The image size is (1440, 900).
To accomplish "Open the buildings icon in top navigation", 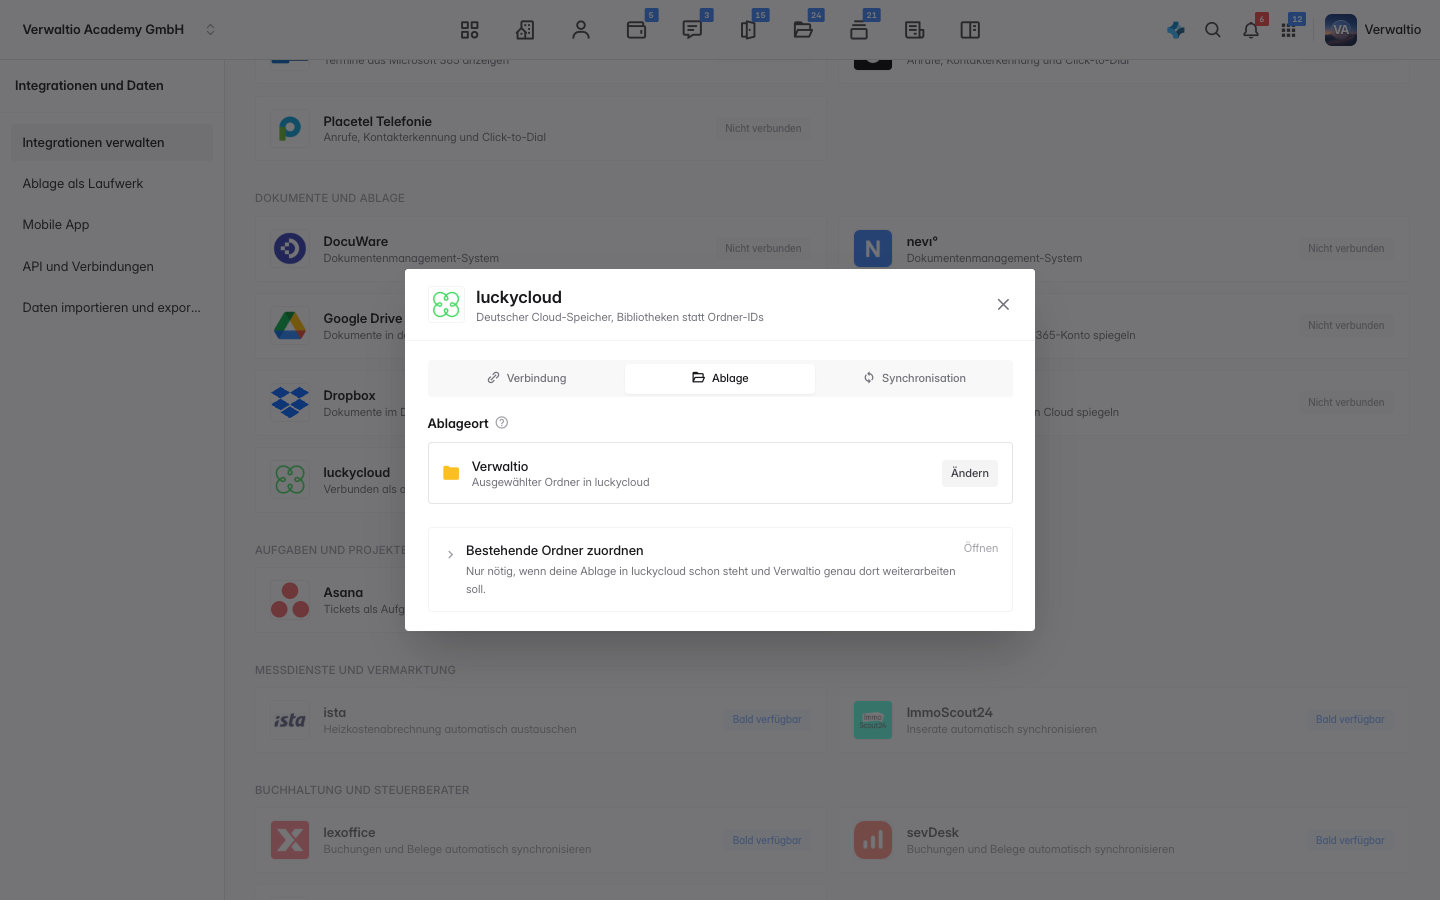I will click(x=525, y=30).
